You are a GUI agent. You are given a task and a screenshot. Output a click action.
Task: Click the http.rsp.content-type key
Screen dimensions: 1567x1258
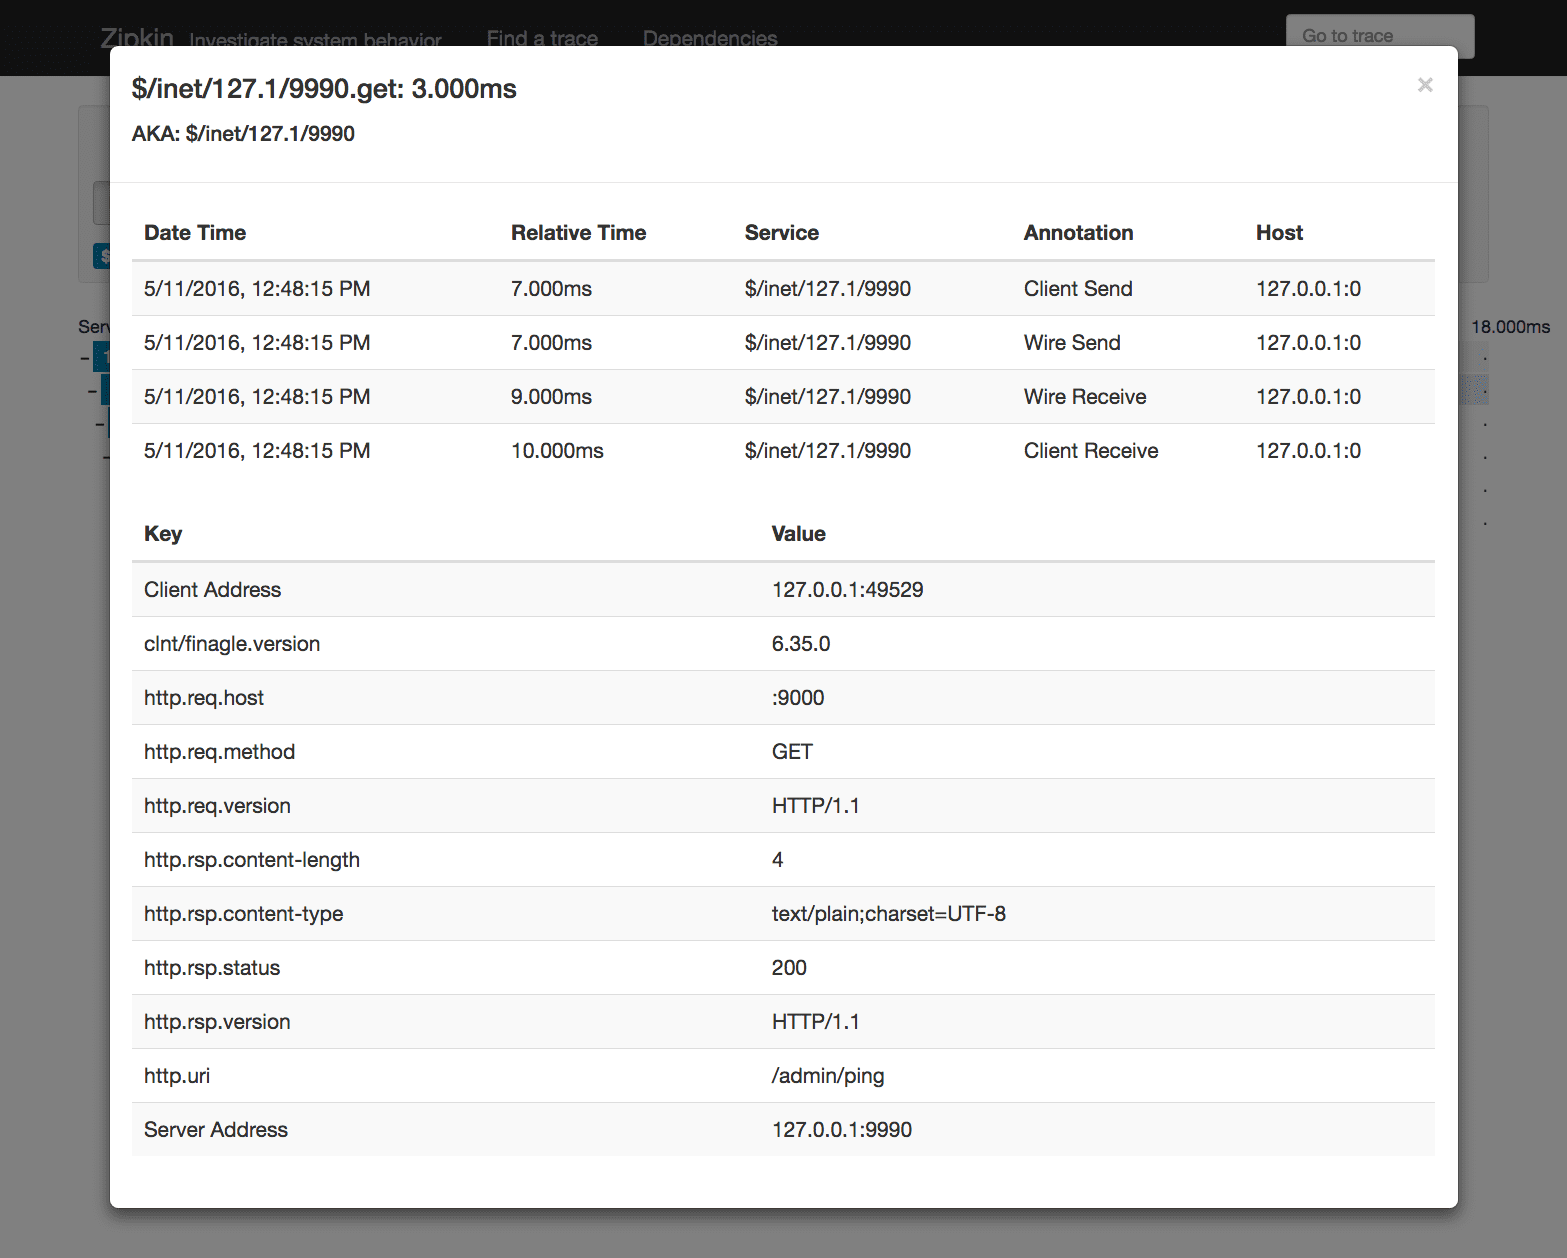pos(243,914)
